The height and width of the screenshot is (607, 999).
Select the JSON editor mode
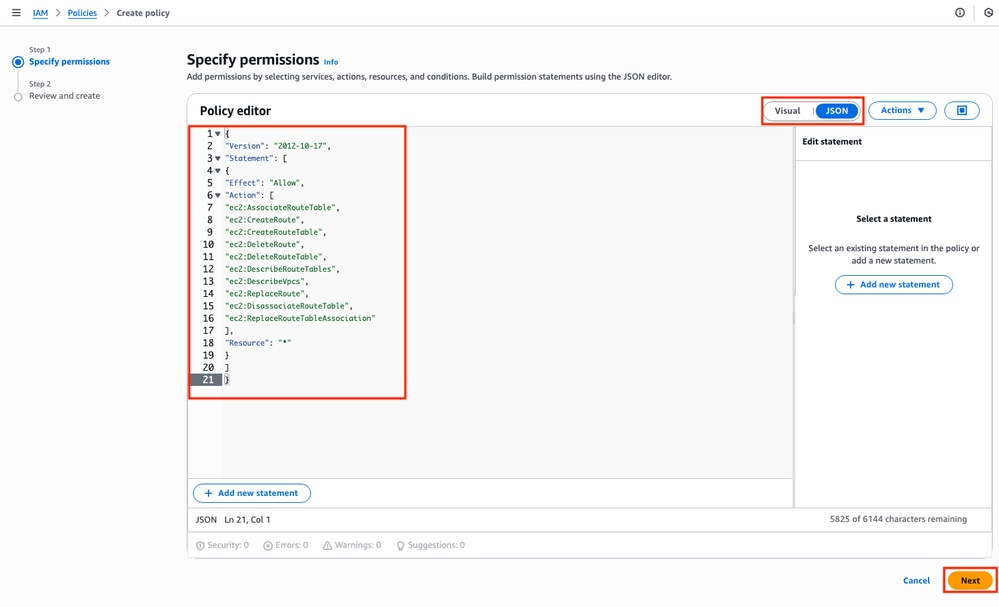[837, 111]
